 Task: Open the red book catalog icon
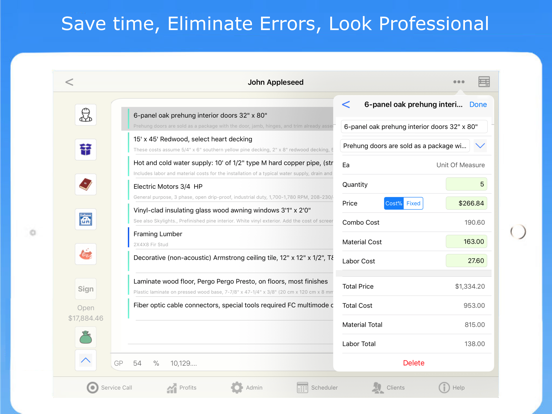(x=86, y=184)
